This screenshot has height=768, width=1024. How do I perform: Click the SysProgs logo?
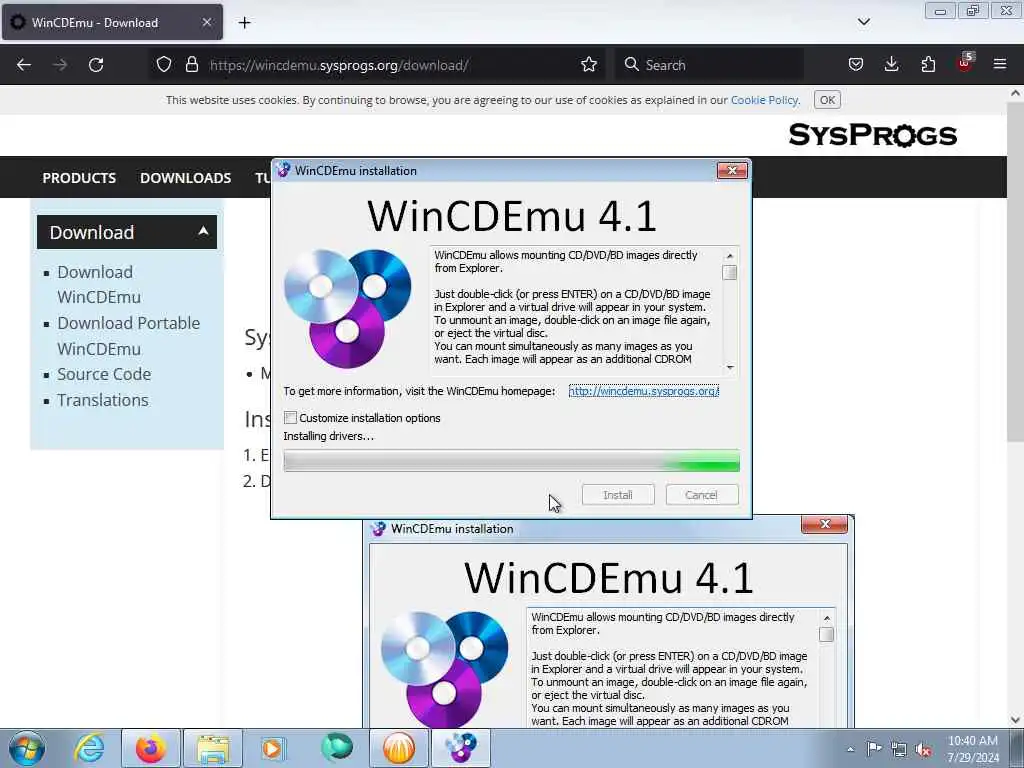[x=872, y=135]
